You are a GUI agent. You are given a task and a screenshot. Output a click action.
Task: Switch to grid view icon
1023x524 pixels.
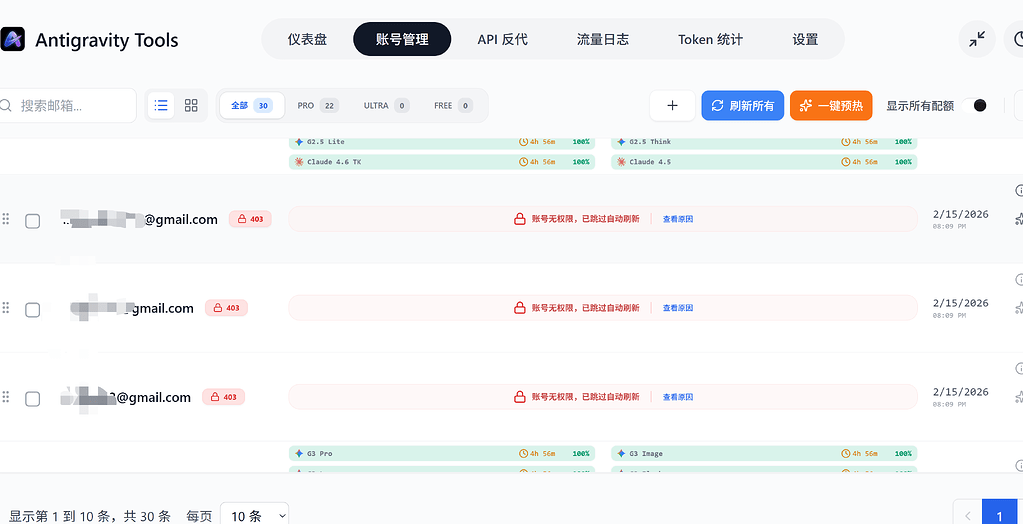pos(191,105)
